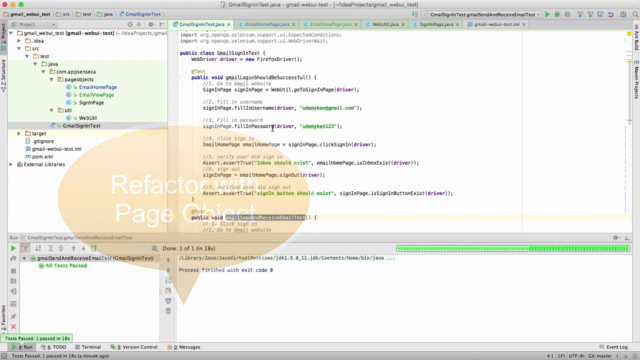Switch to SignInPage.java tab
Viewport: 640px width, 360px height.
(x=436, y=24)
